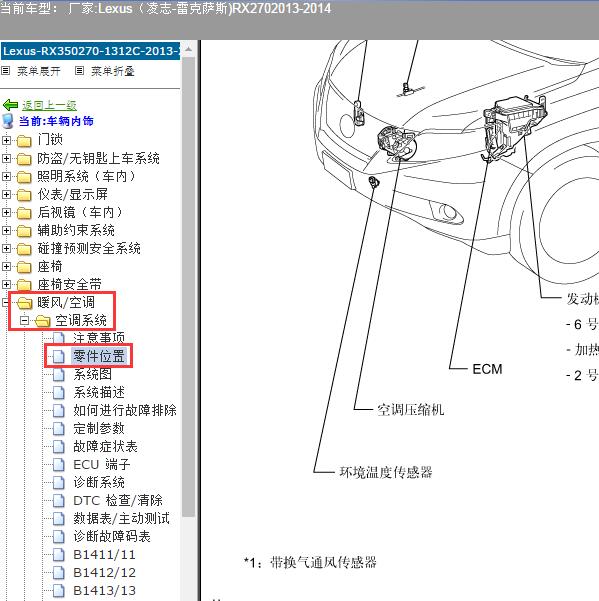
Task: Click the open folder icon for 空调系统
Action: coord(43,321)
